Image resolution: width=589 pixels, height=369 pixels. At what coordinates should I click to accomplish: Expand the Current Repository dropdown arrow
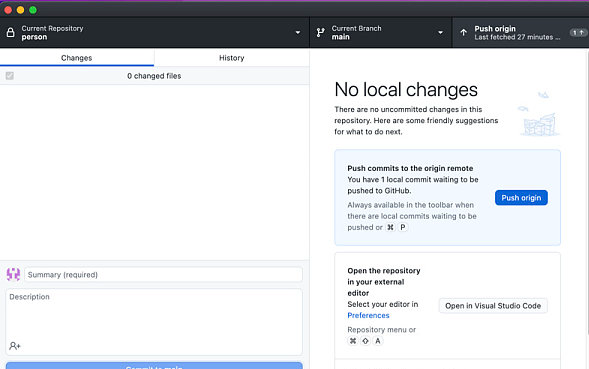(x=298, y=33)
